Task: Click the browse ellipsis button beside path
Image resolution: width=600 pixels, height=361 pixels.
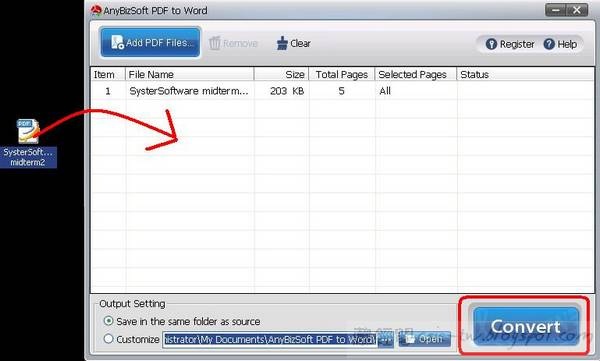Action: (x=386, y=340)
